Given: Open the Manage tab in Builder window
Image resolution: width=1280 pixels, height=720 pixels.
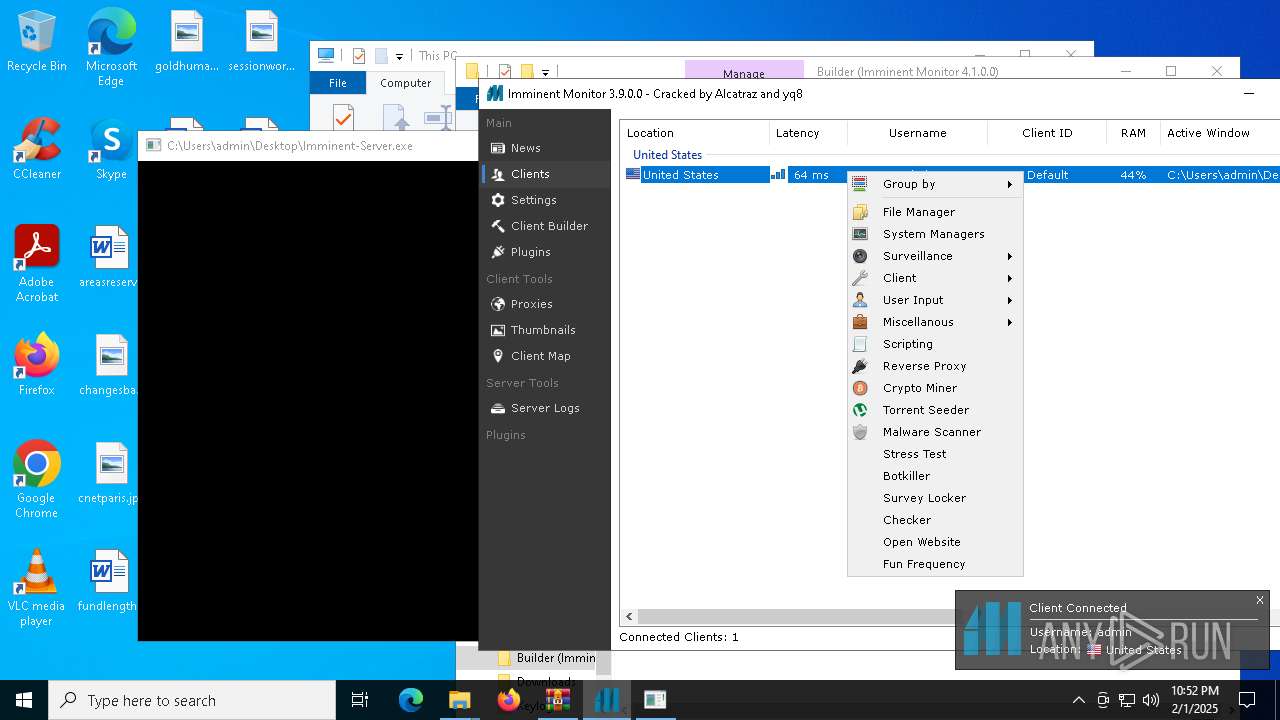Looking at the screenshot, I should 744,72.
